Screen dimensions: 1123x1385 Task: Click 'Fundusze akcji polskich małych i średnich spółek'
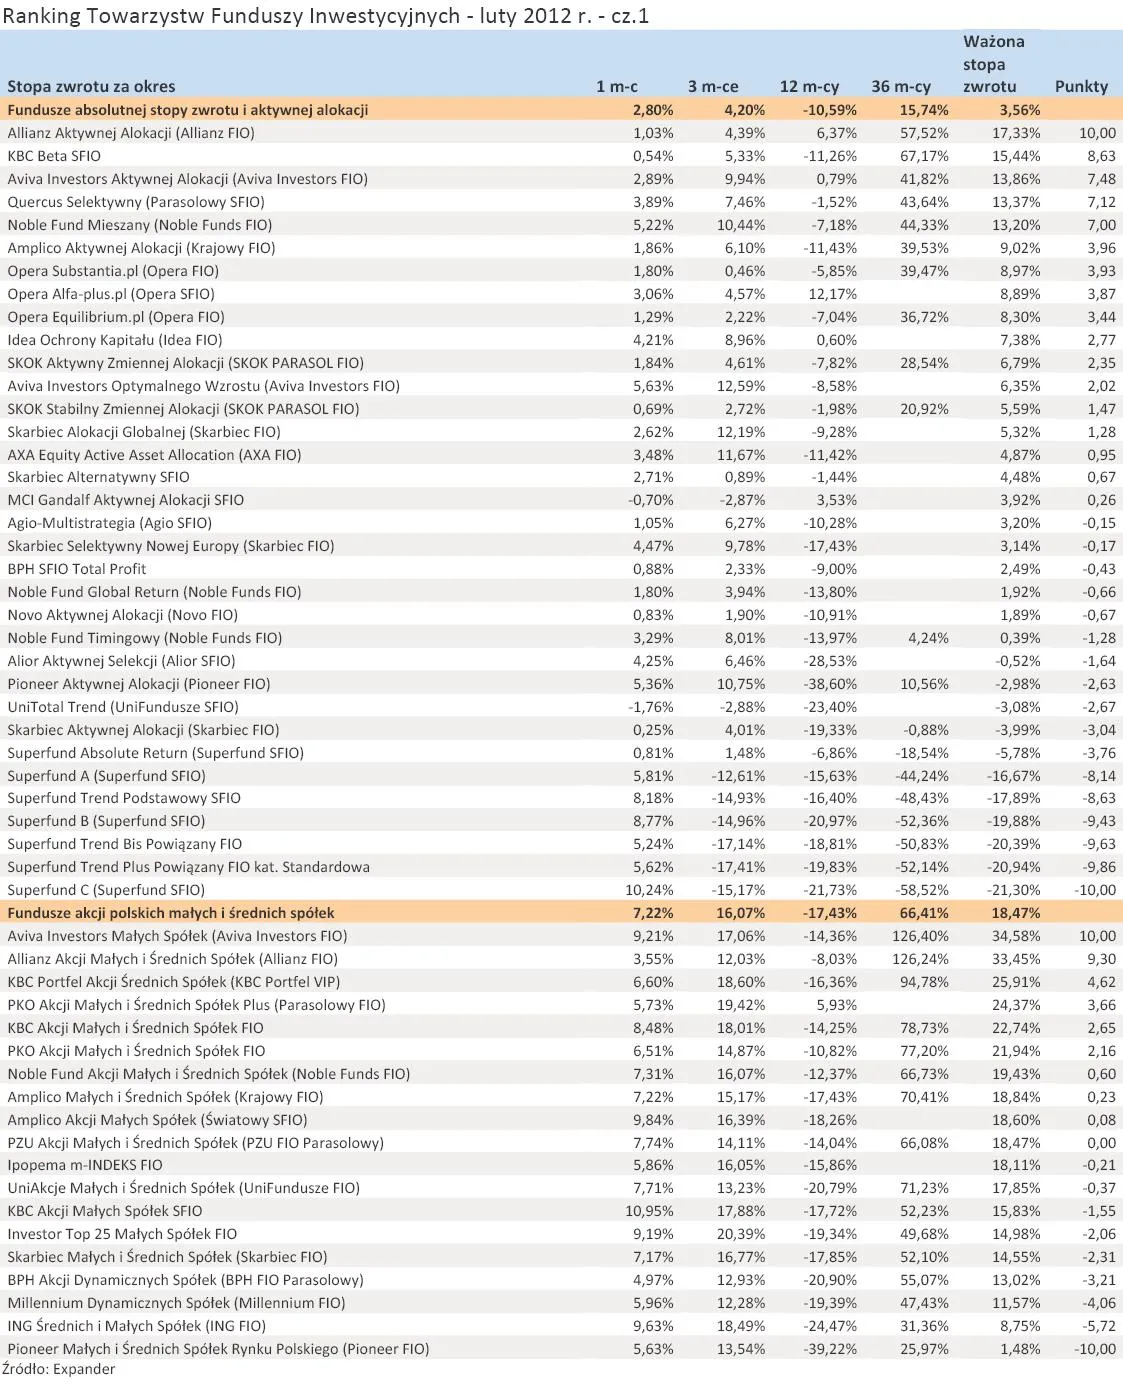171,913
